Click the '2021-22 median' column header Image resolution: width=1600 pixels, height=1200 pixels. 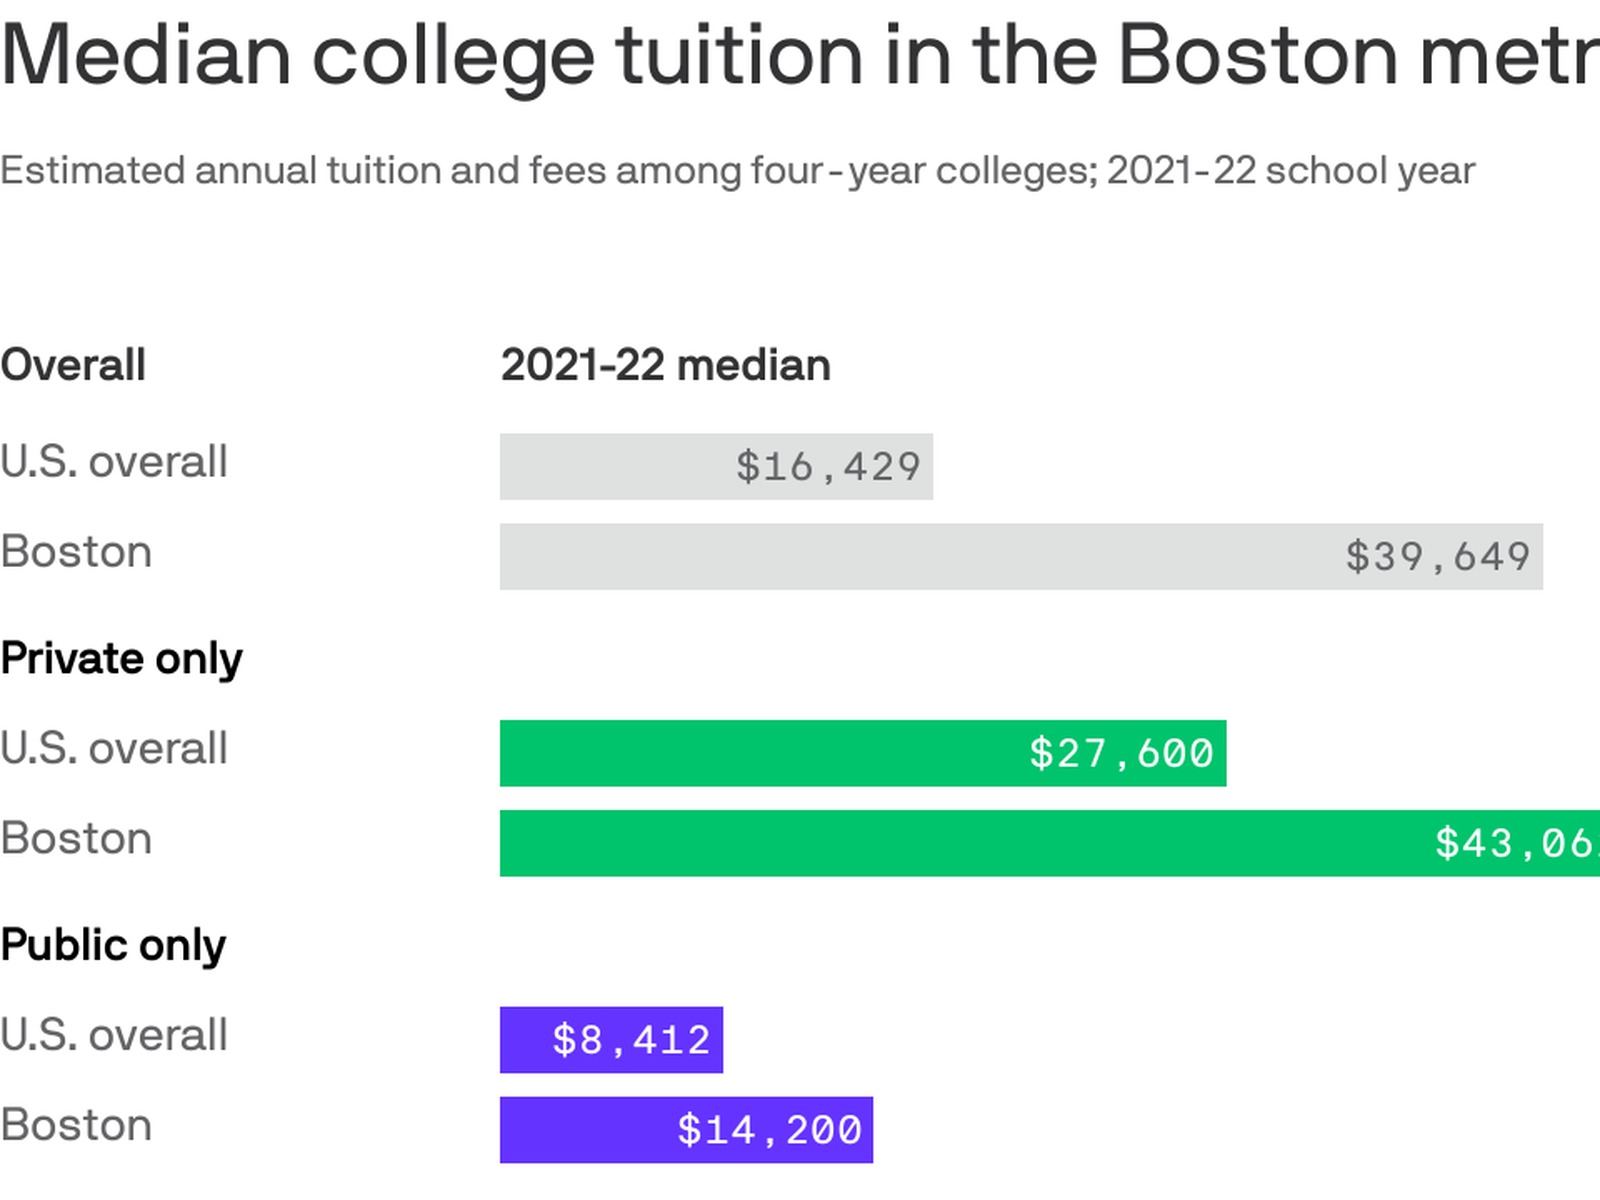[x=665, y=365]
